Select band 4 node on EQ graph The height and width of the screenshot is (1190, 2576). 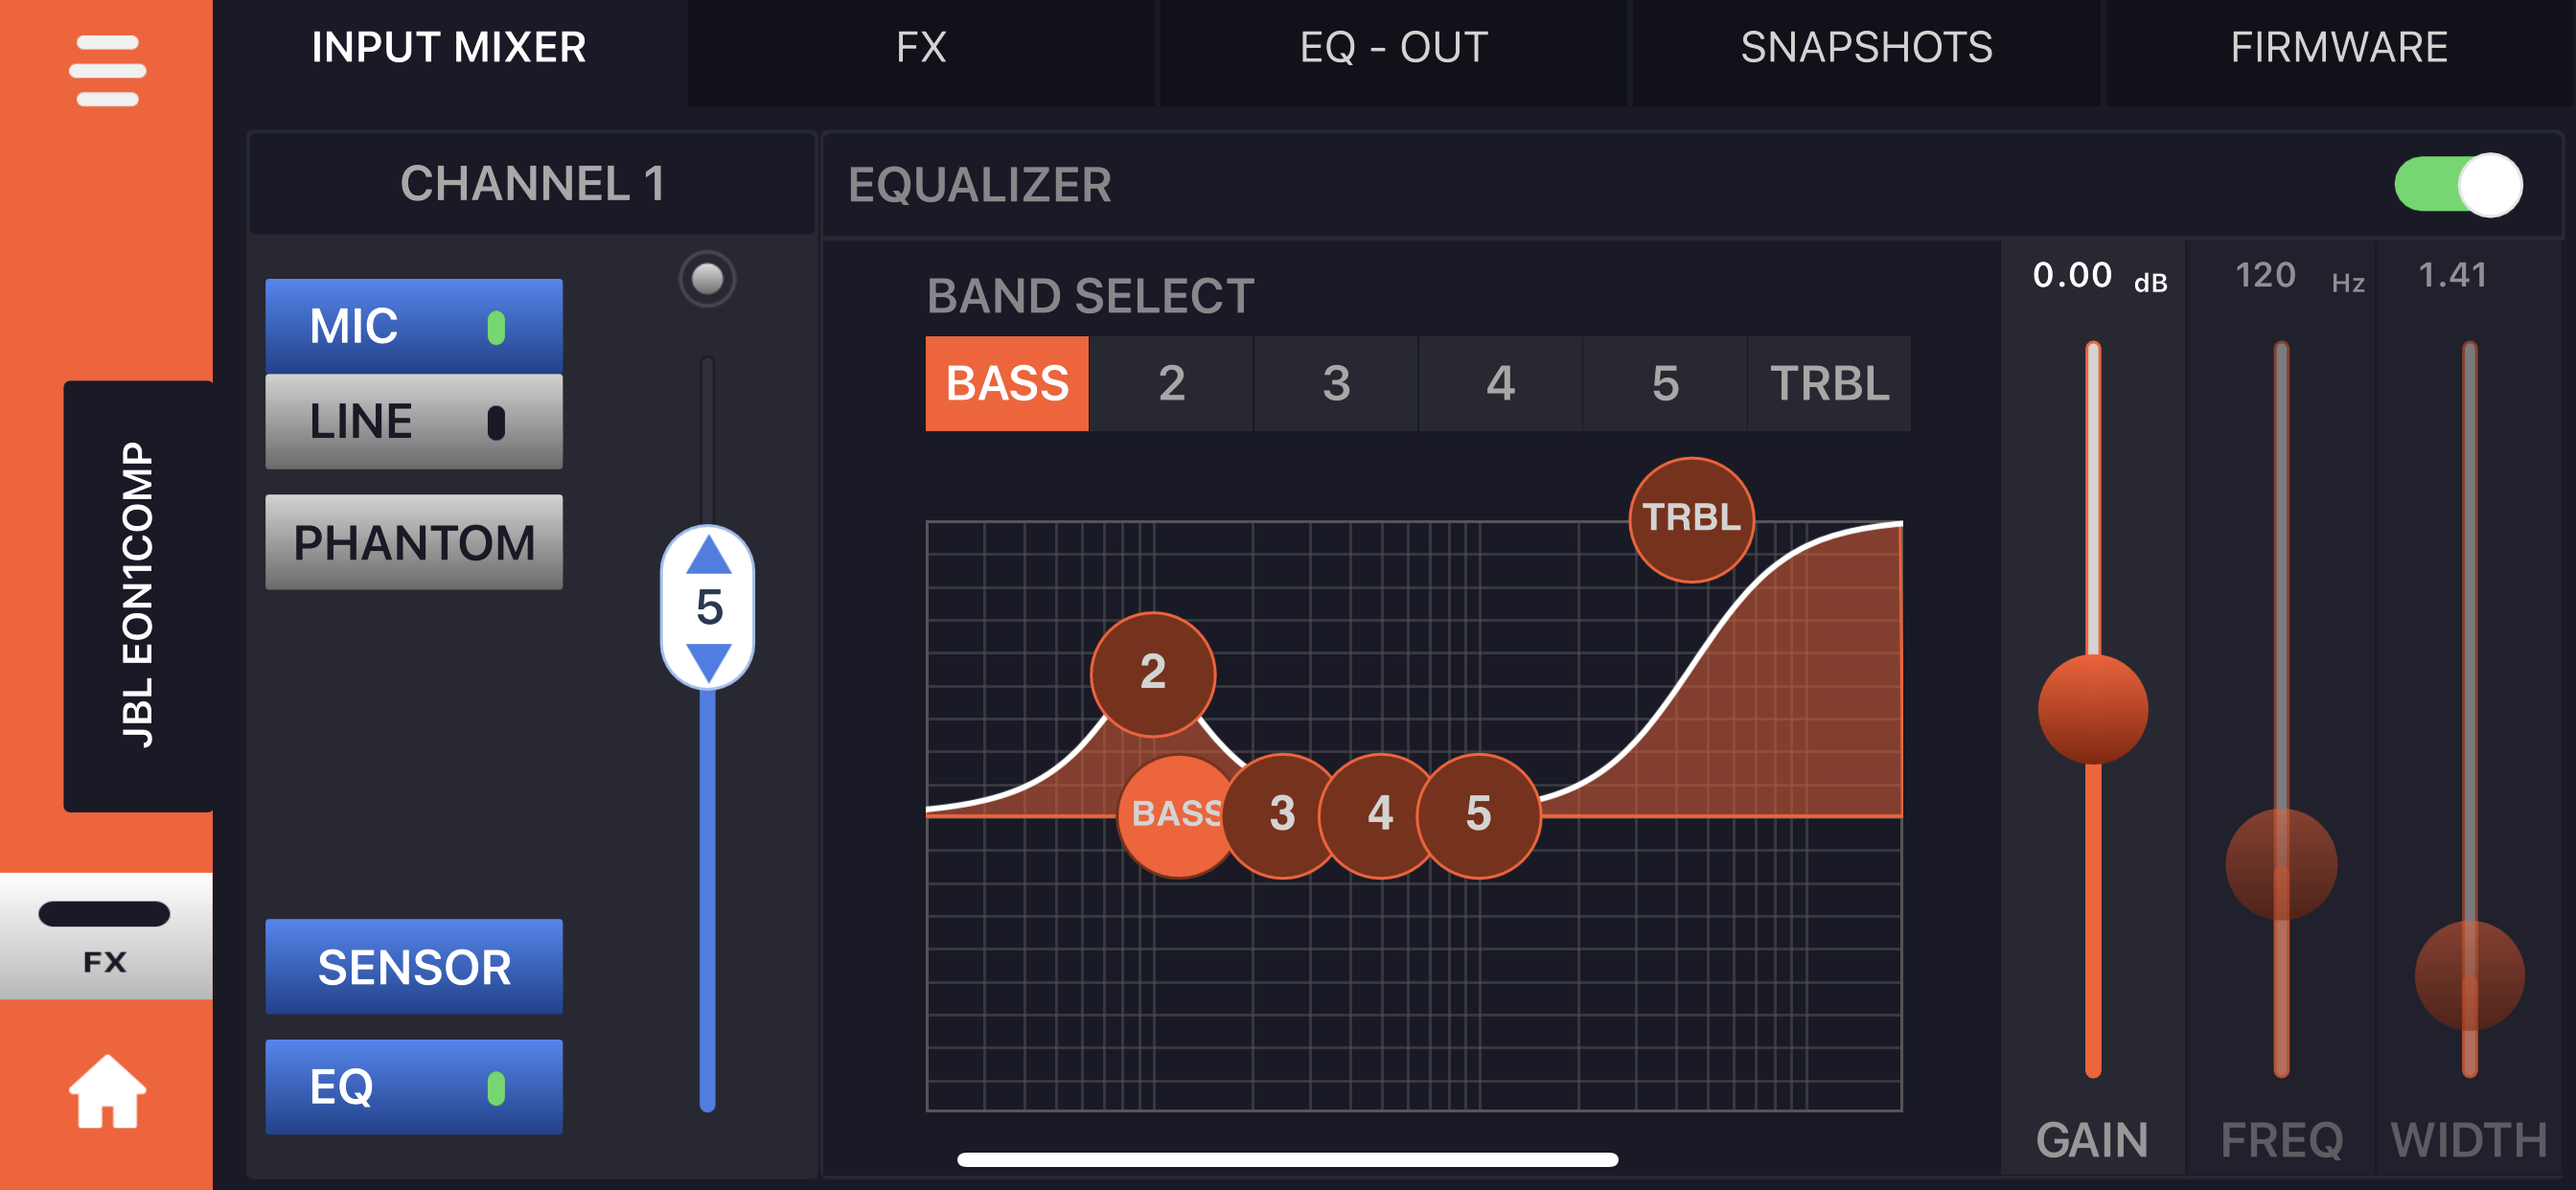(x=1380, y=815)
